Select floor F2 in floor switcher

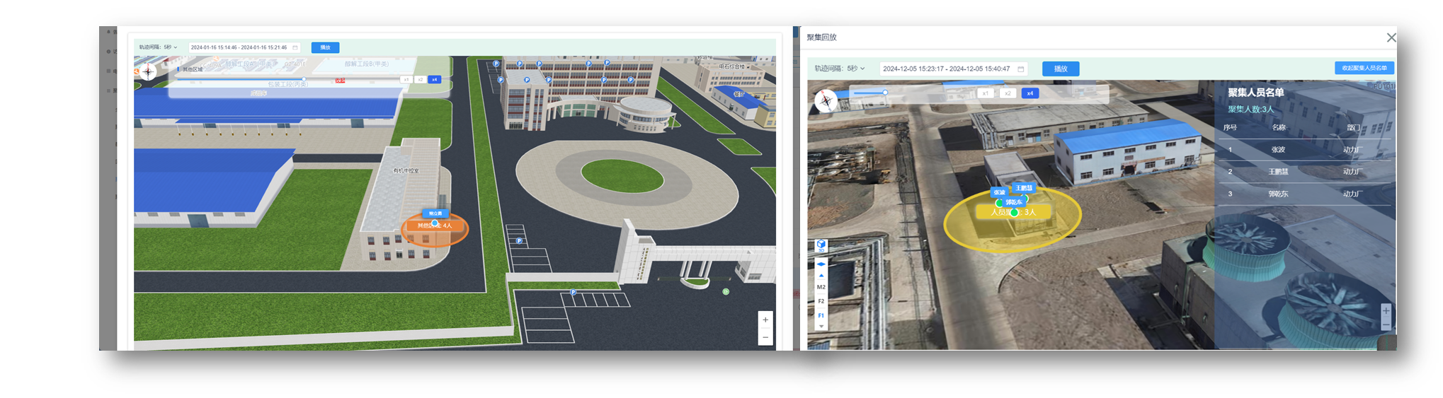point(821,301)
